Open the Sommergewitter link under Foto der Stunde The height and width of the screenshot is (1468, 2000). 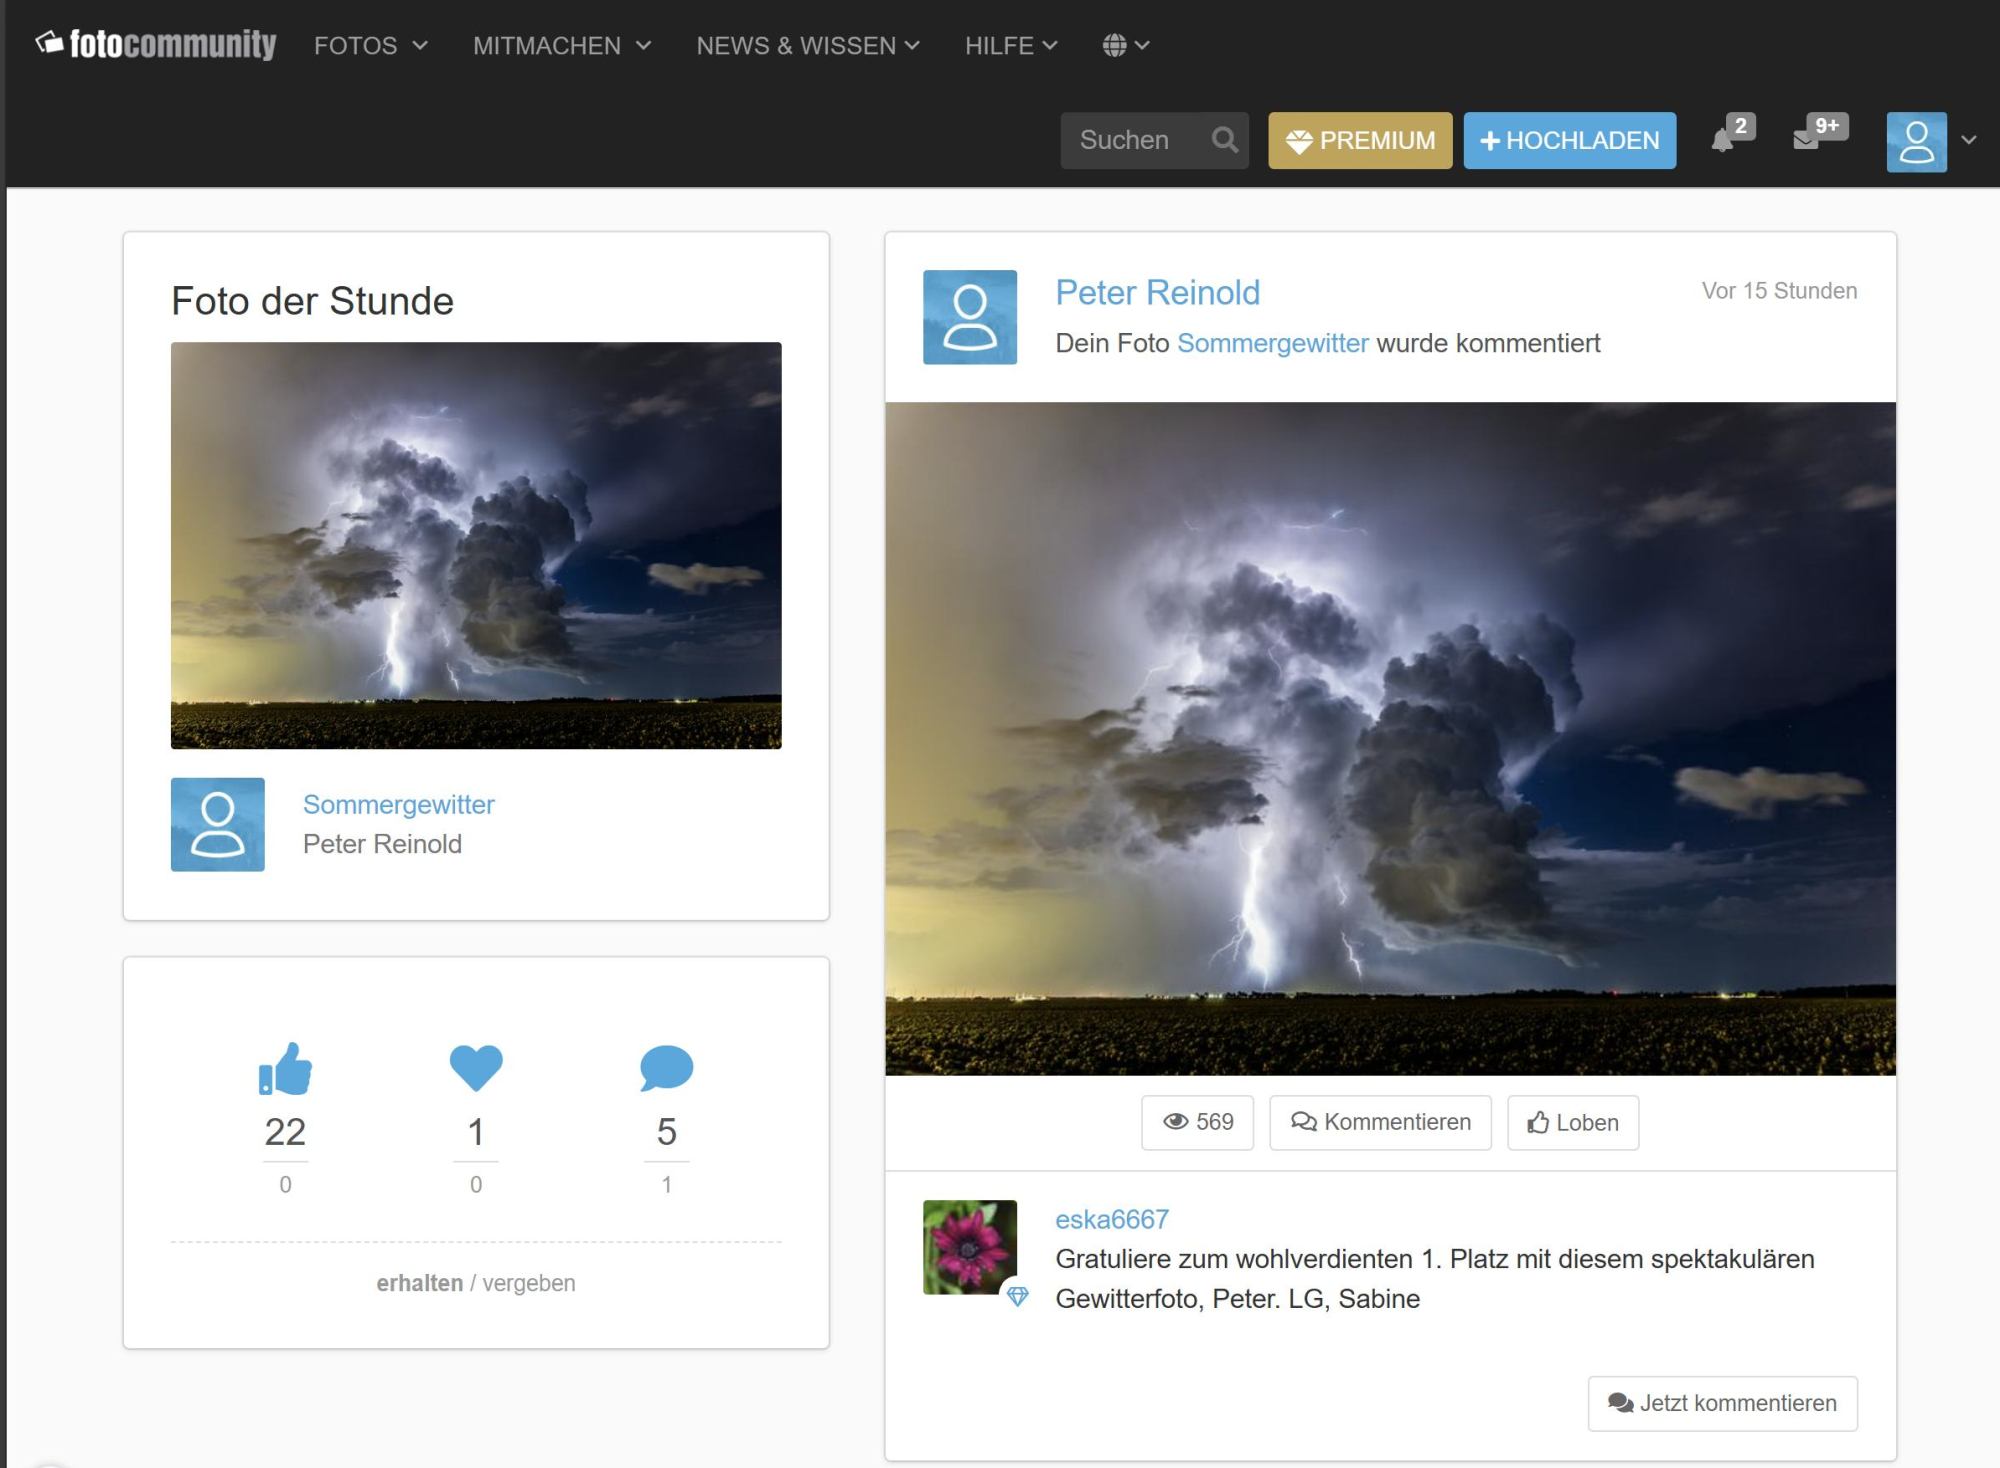pos(398,804)
